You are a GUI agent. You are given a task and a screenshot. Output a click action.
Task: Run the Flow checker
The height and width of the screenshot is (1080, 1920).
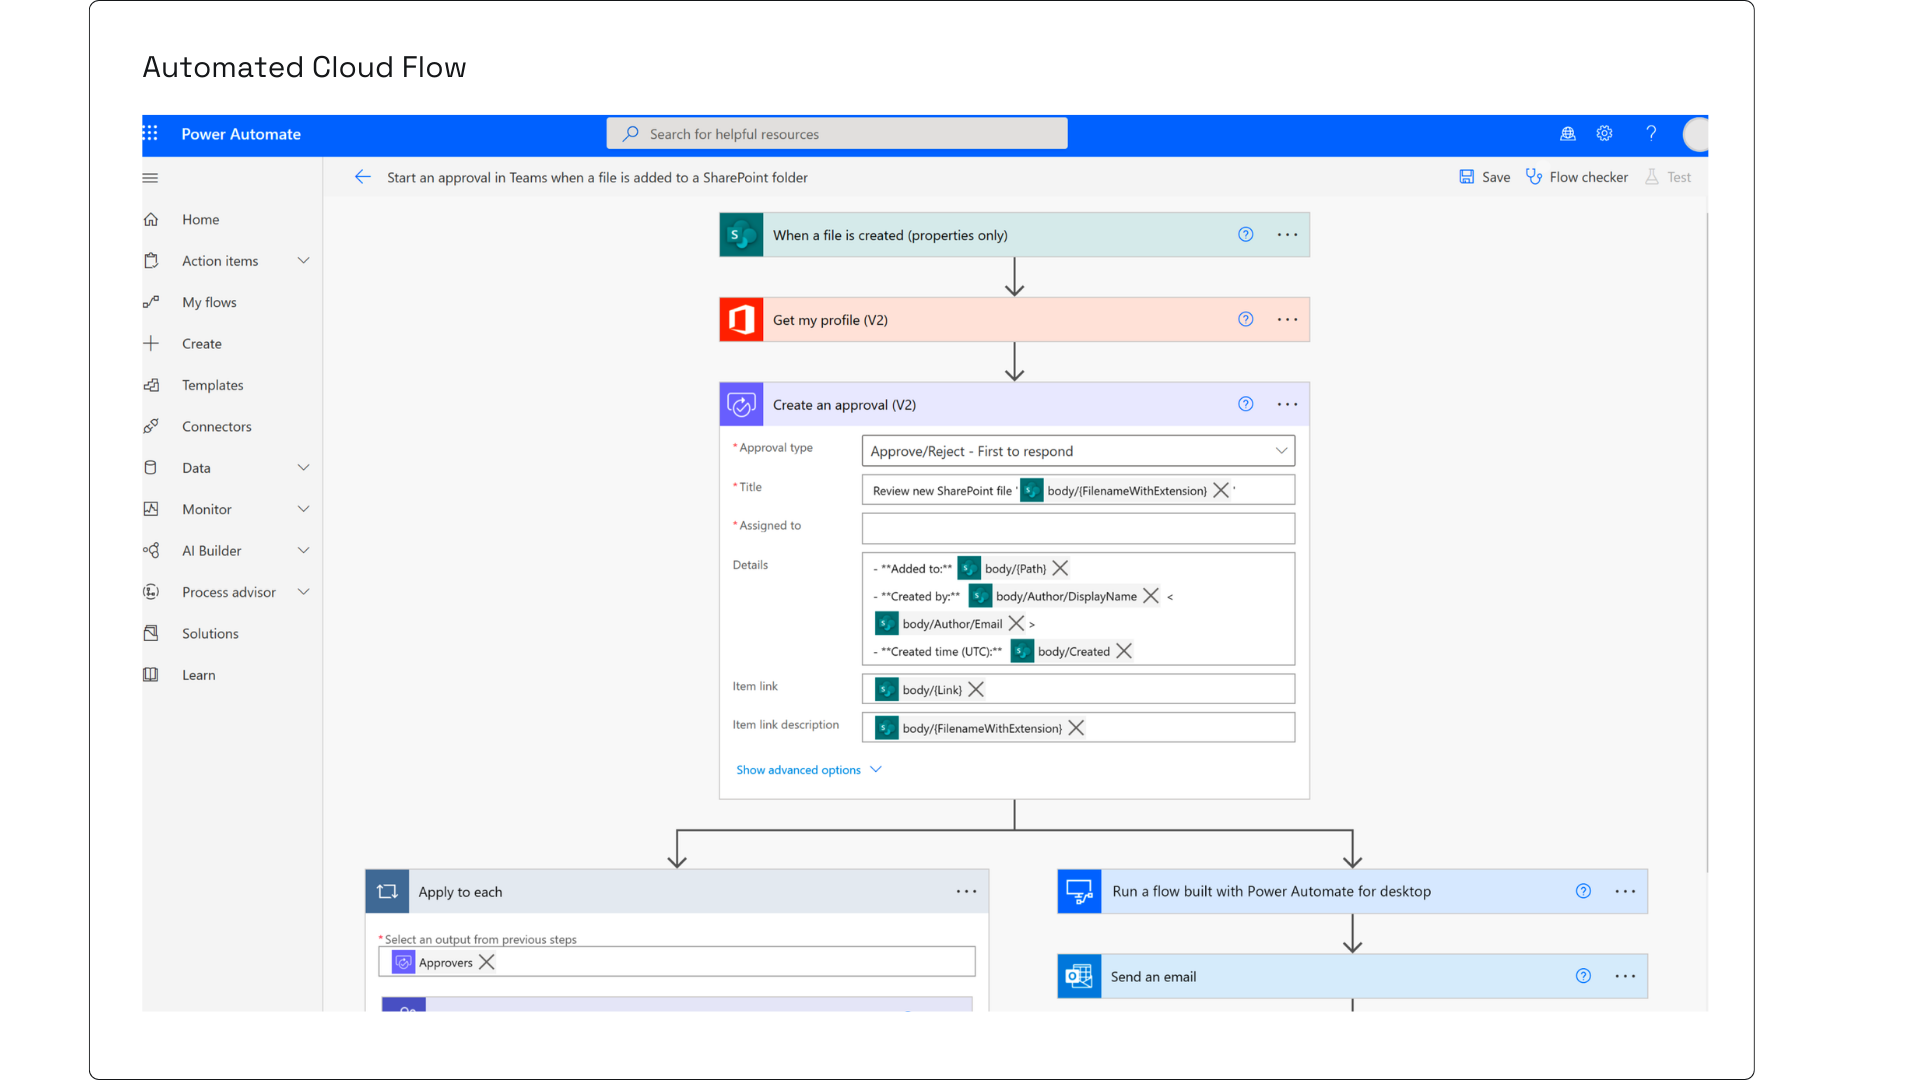1577,177
